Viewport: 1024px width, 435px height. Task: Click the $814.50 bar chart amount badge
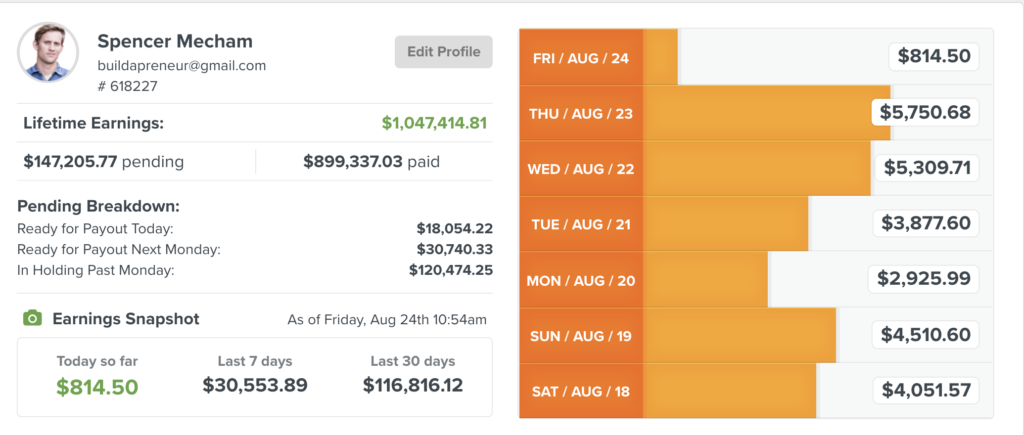(934, 57)
